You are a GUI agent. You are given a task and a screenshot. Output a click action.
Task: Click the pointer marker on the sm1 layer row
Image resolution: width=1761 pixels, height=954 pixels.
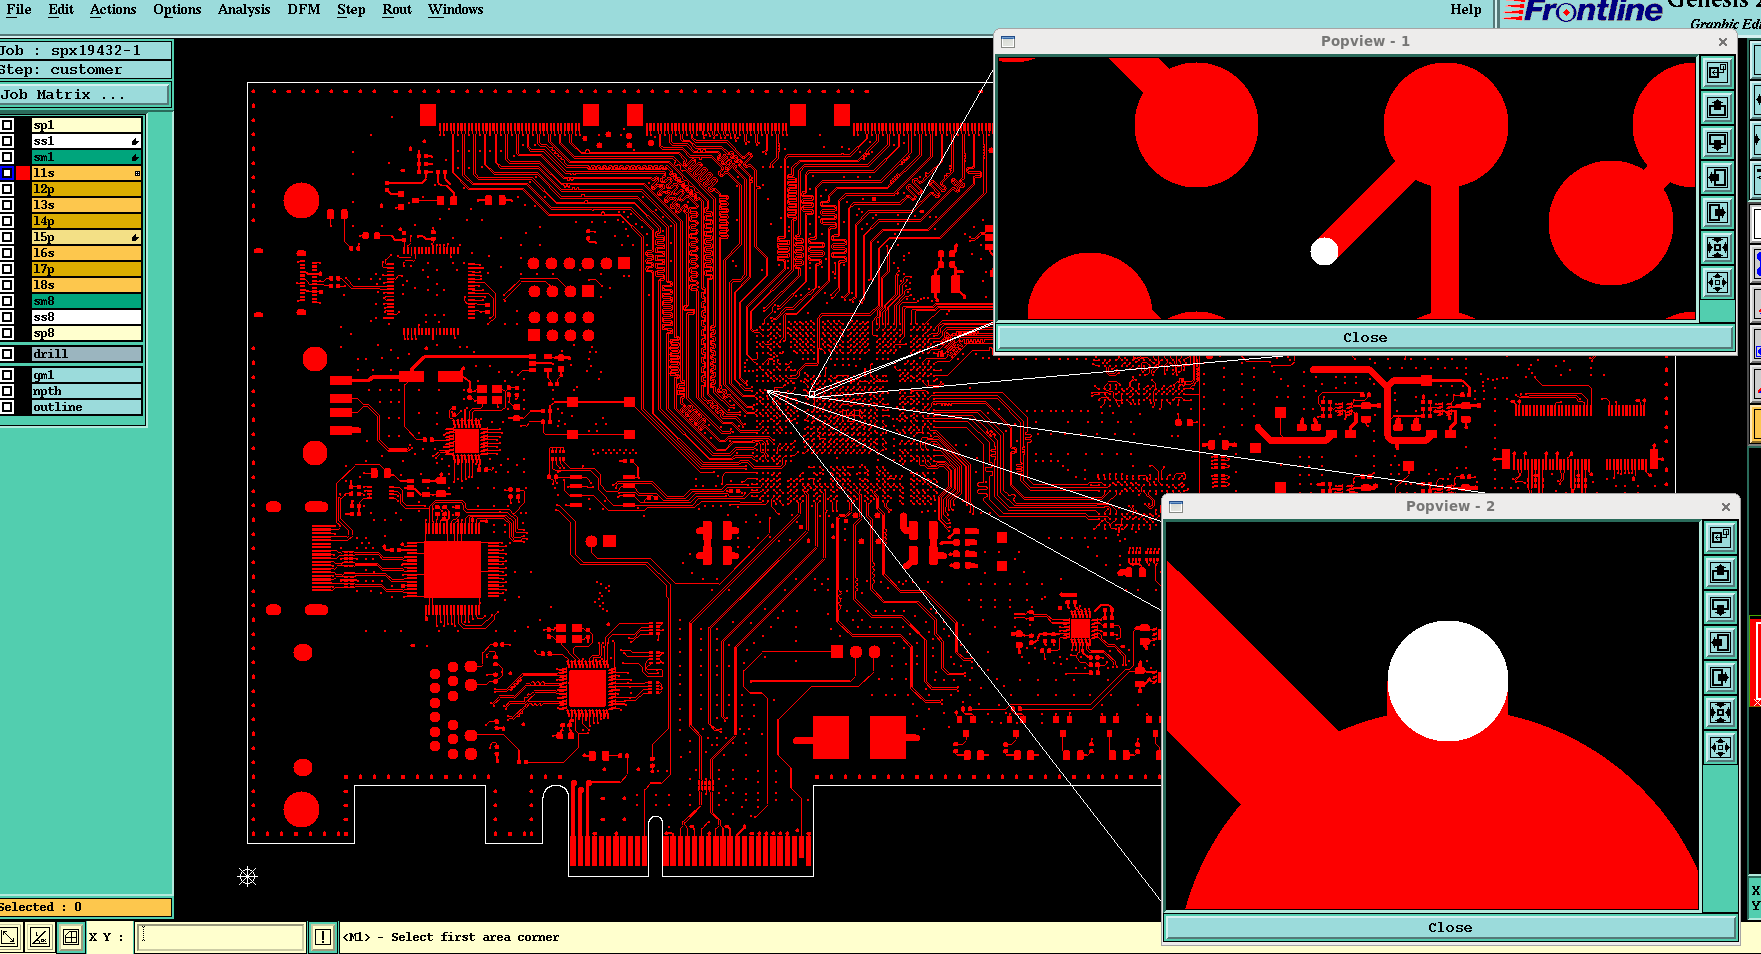[x=135, y=157]
